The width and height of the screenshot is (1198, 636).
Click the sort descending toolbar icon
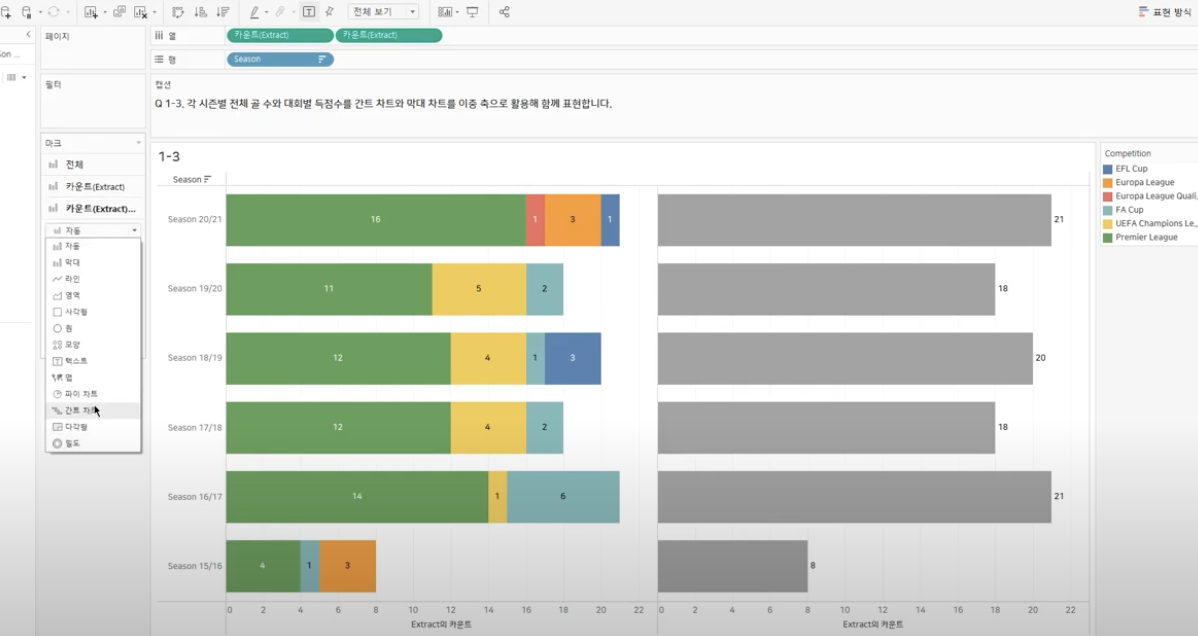click(x=222, y=12)
